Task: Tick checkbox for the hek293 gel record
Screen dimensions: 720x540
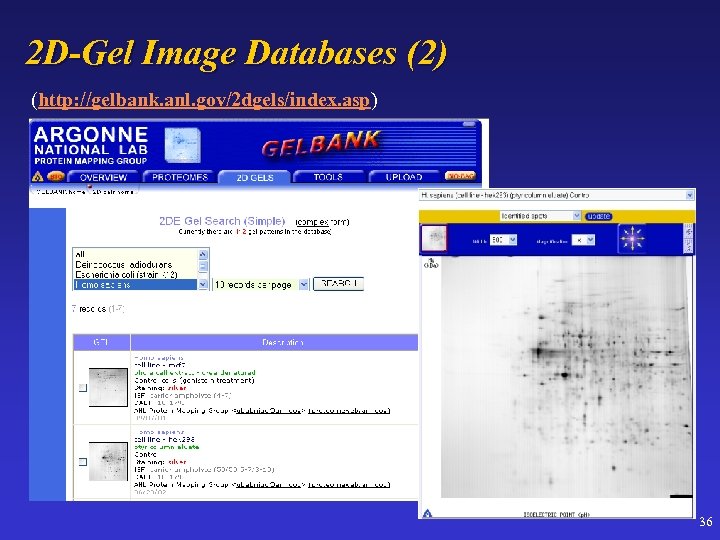Action: click(x=83, y=461)
